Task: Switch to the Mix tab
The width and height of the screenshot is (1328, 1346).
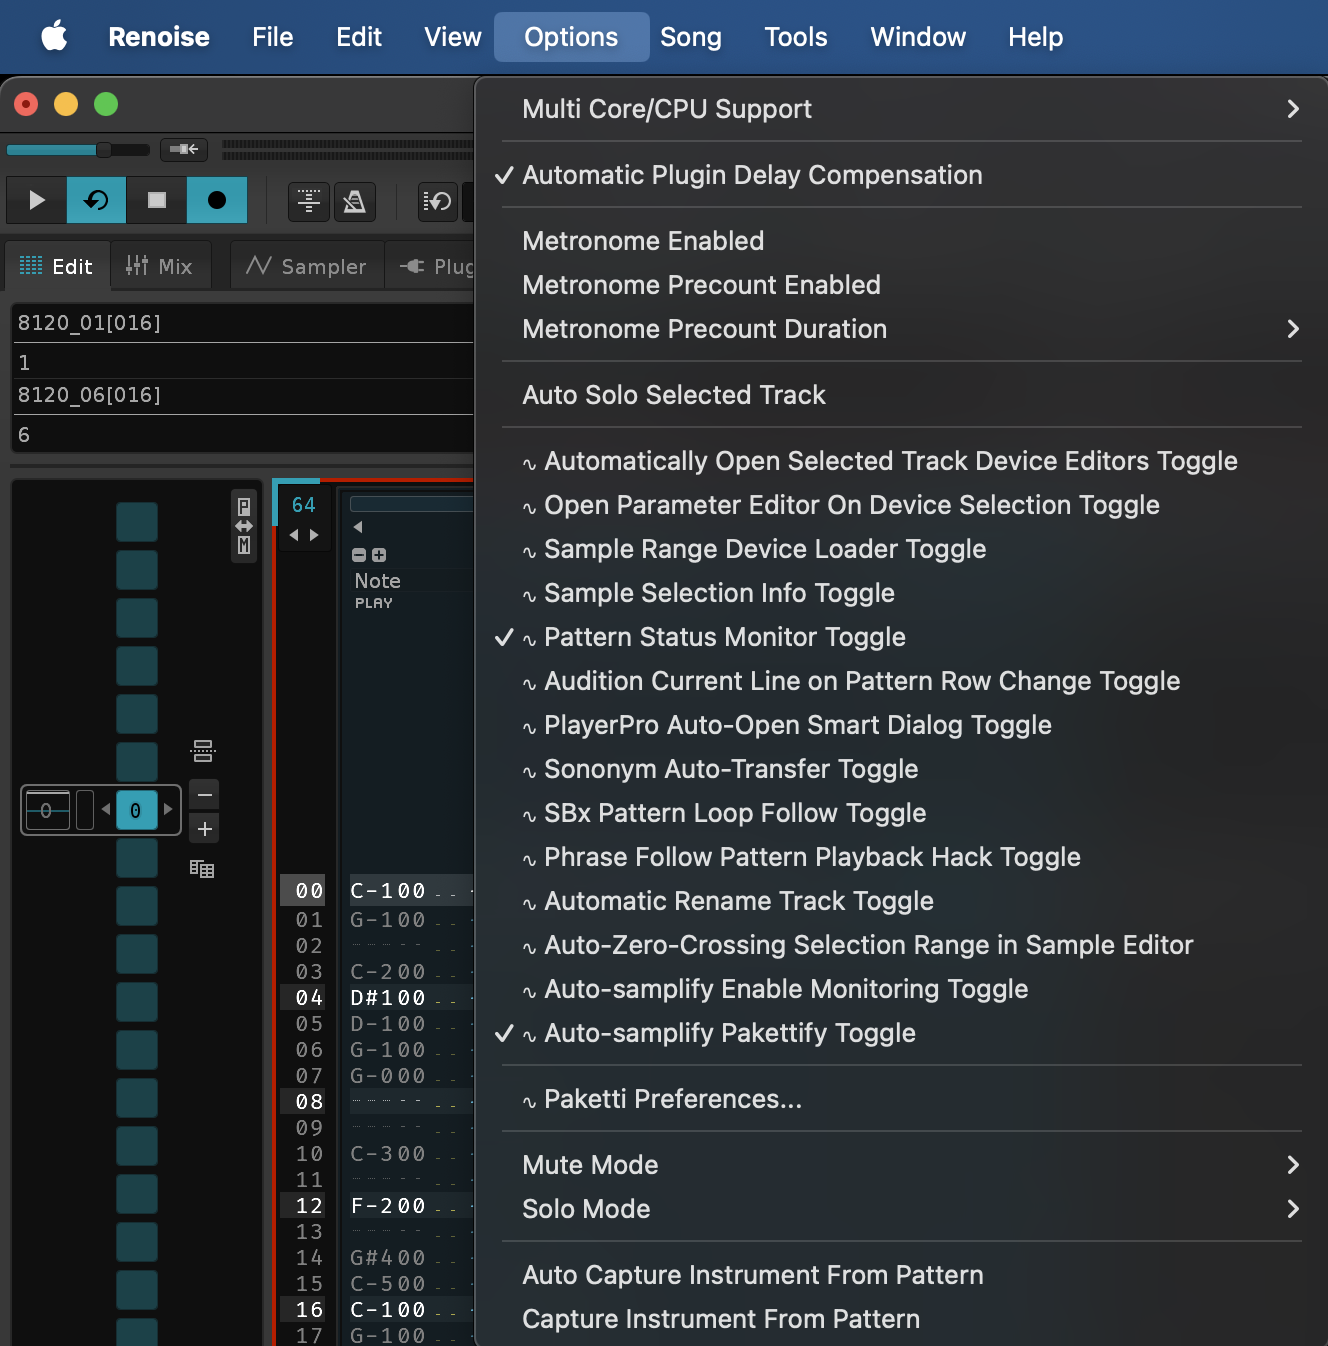Action: pyautogui.click(x=160, y=266)
